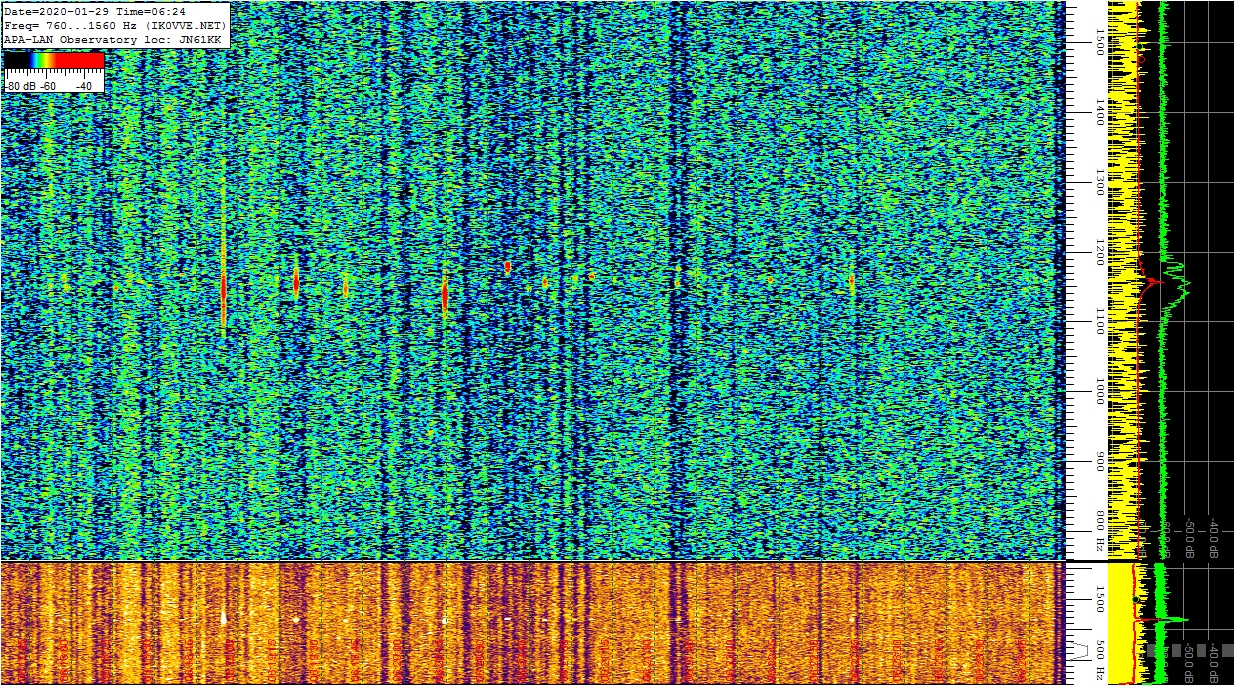Click the filter passband shape icon on lower axis
Screen dimensions: 1235x686
click(1081, 650)
